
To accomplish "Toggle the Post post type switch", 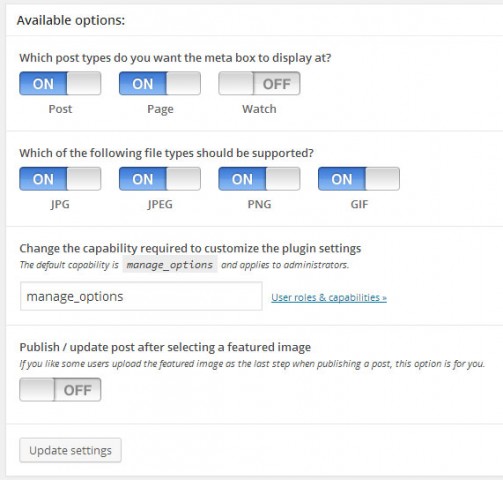I will coord(60,83).
